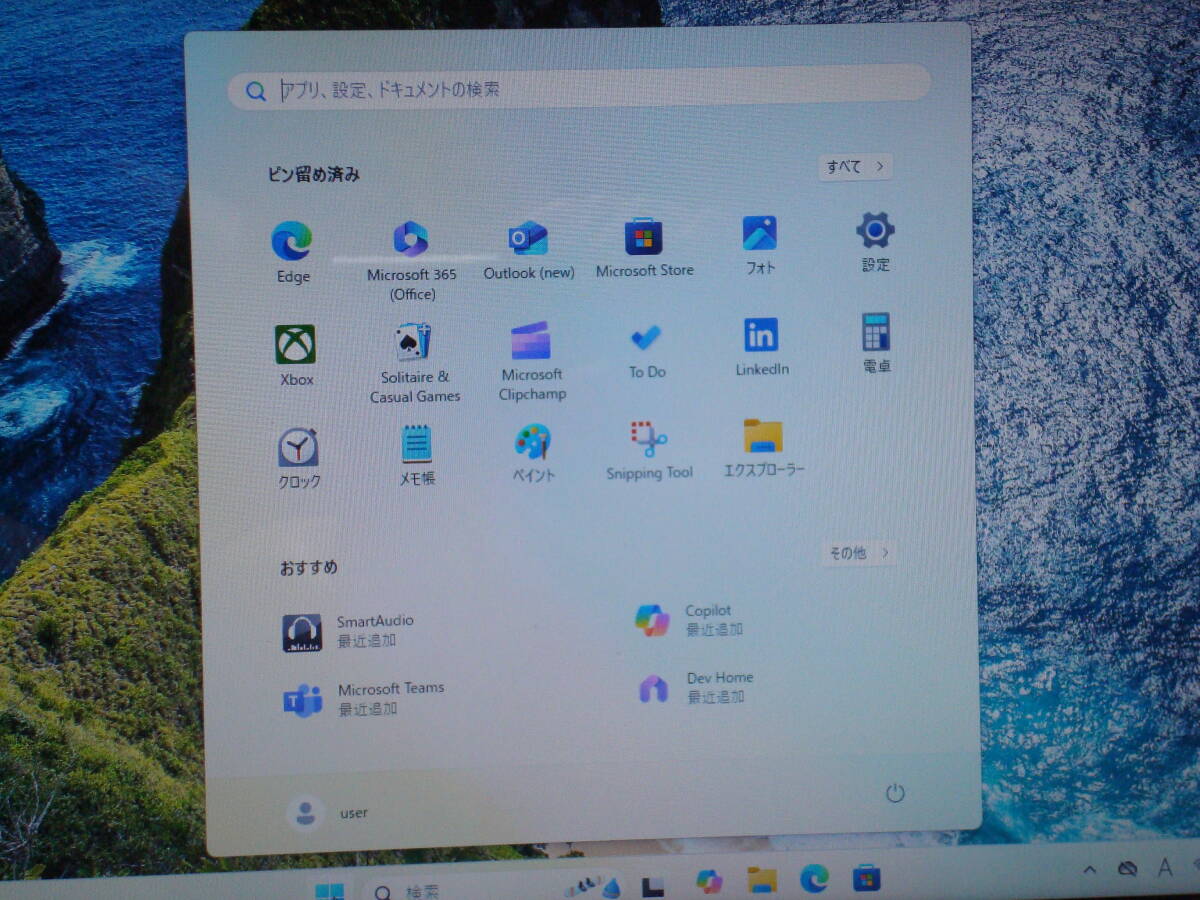Open Copilot from the taskbar
This screenshot has width=1200, height=900.
coord(709,881)
